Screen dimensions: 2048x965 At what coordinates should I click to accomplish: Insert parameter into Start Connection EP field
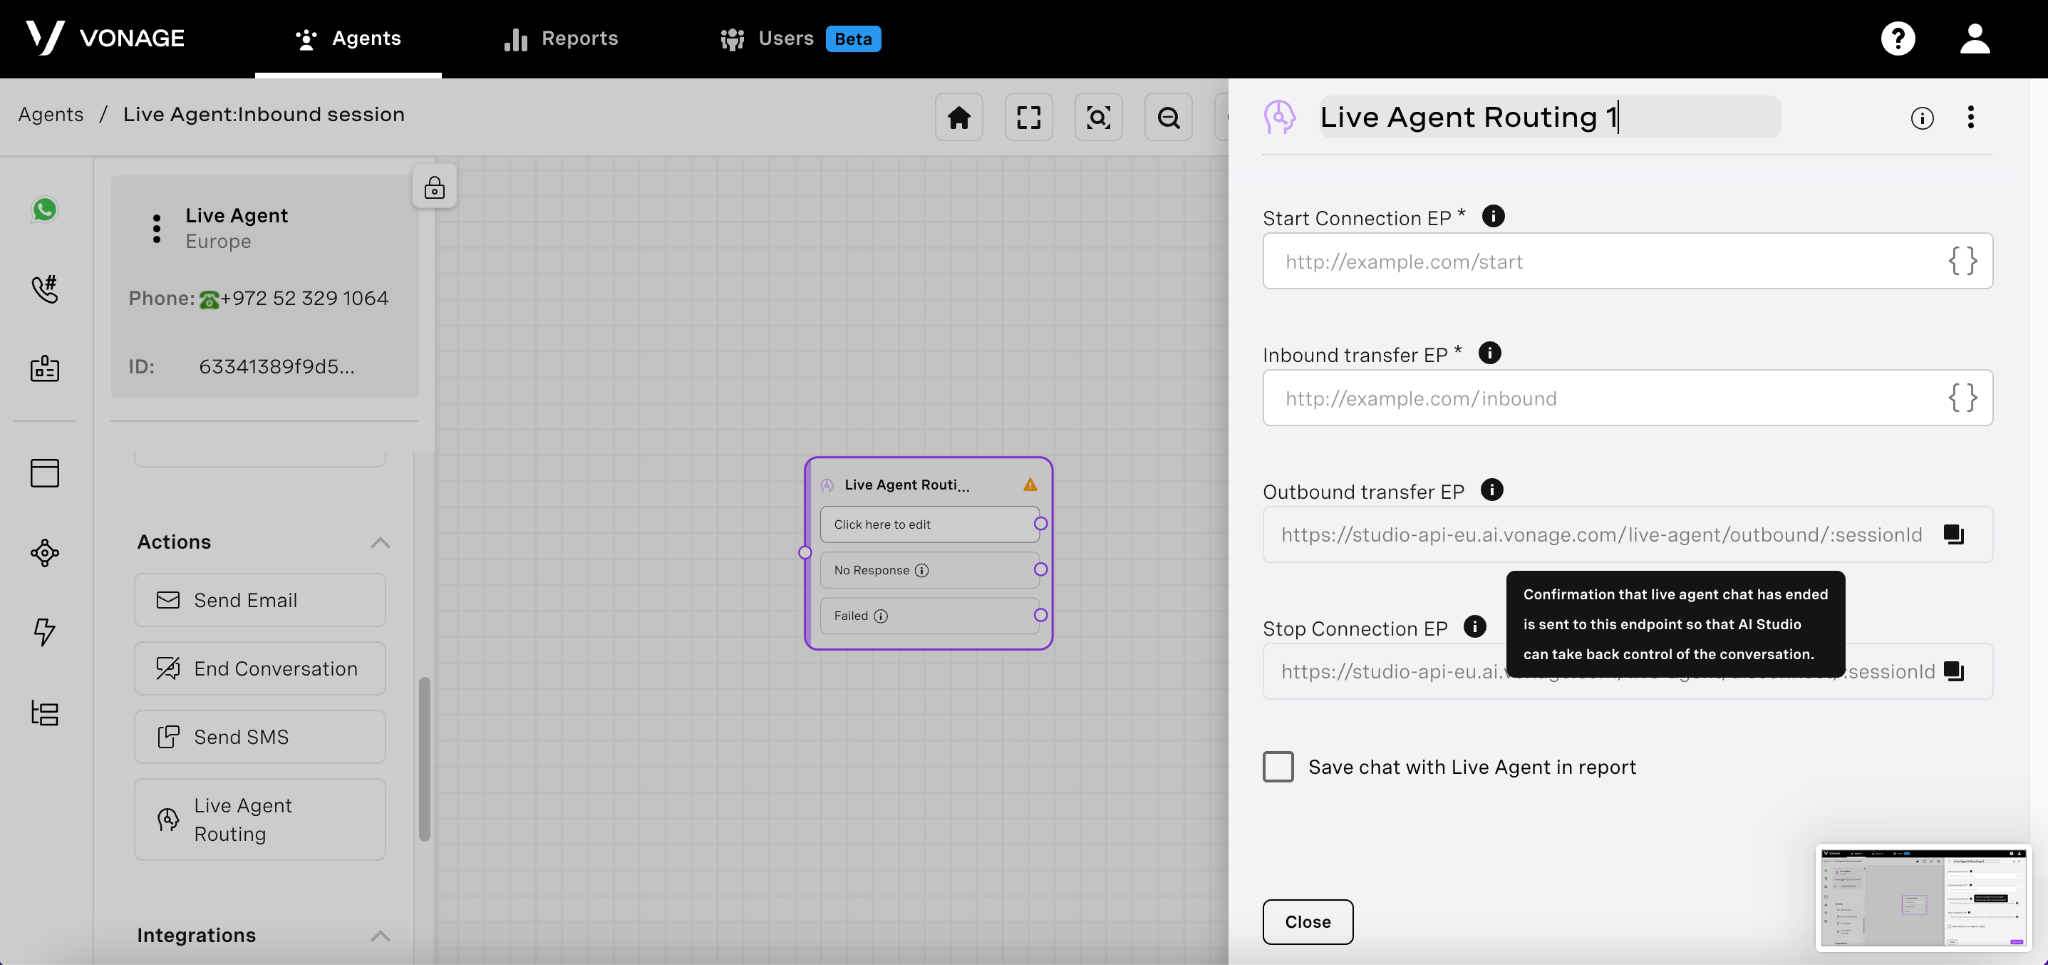click(1962, 261)
